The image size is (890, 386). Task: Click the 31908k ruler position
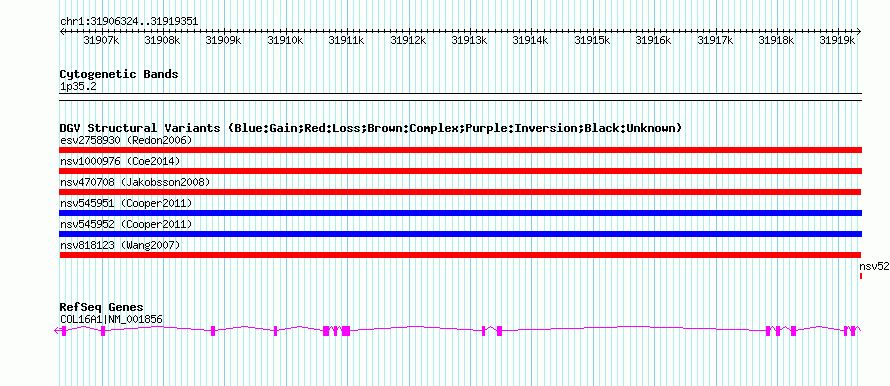(x=162, y=40)
